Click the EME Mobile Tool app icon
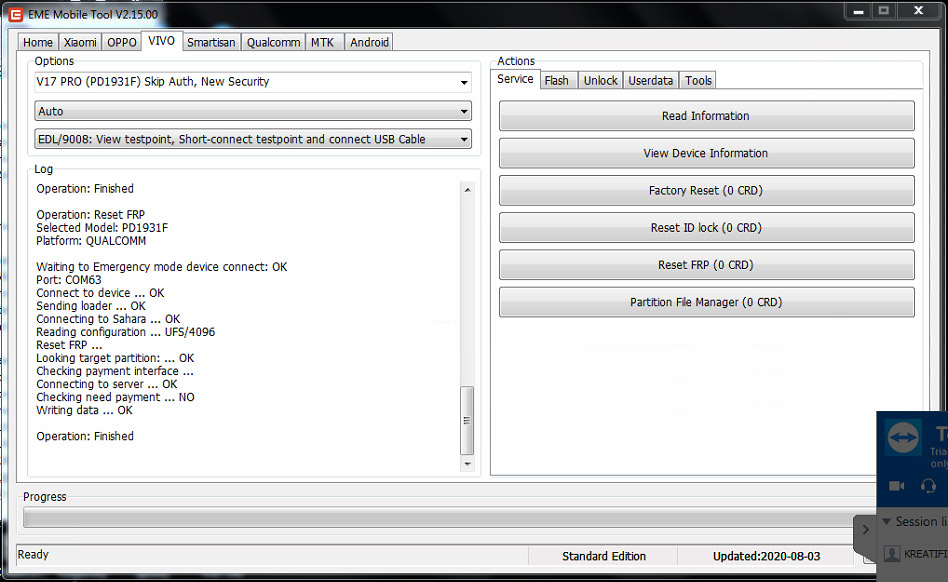The image size is (948, 582). coord(15,14)
